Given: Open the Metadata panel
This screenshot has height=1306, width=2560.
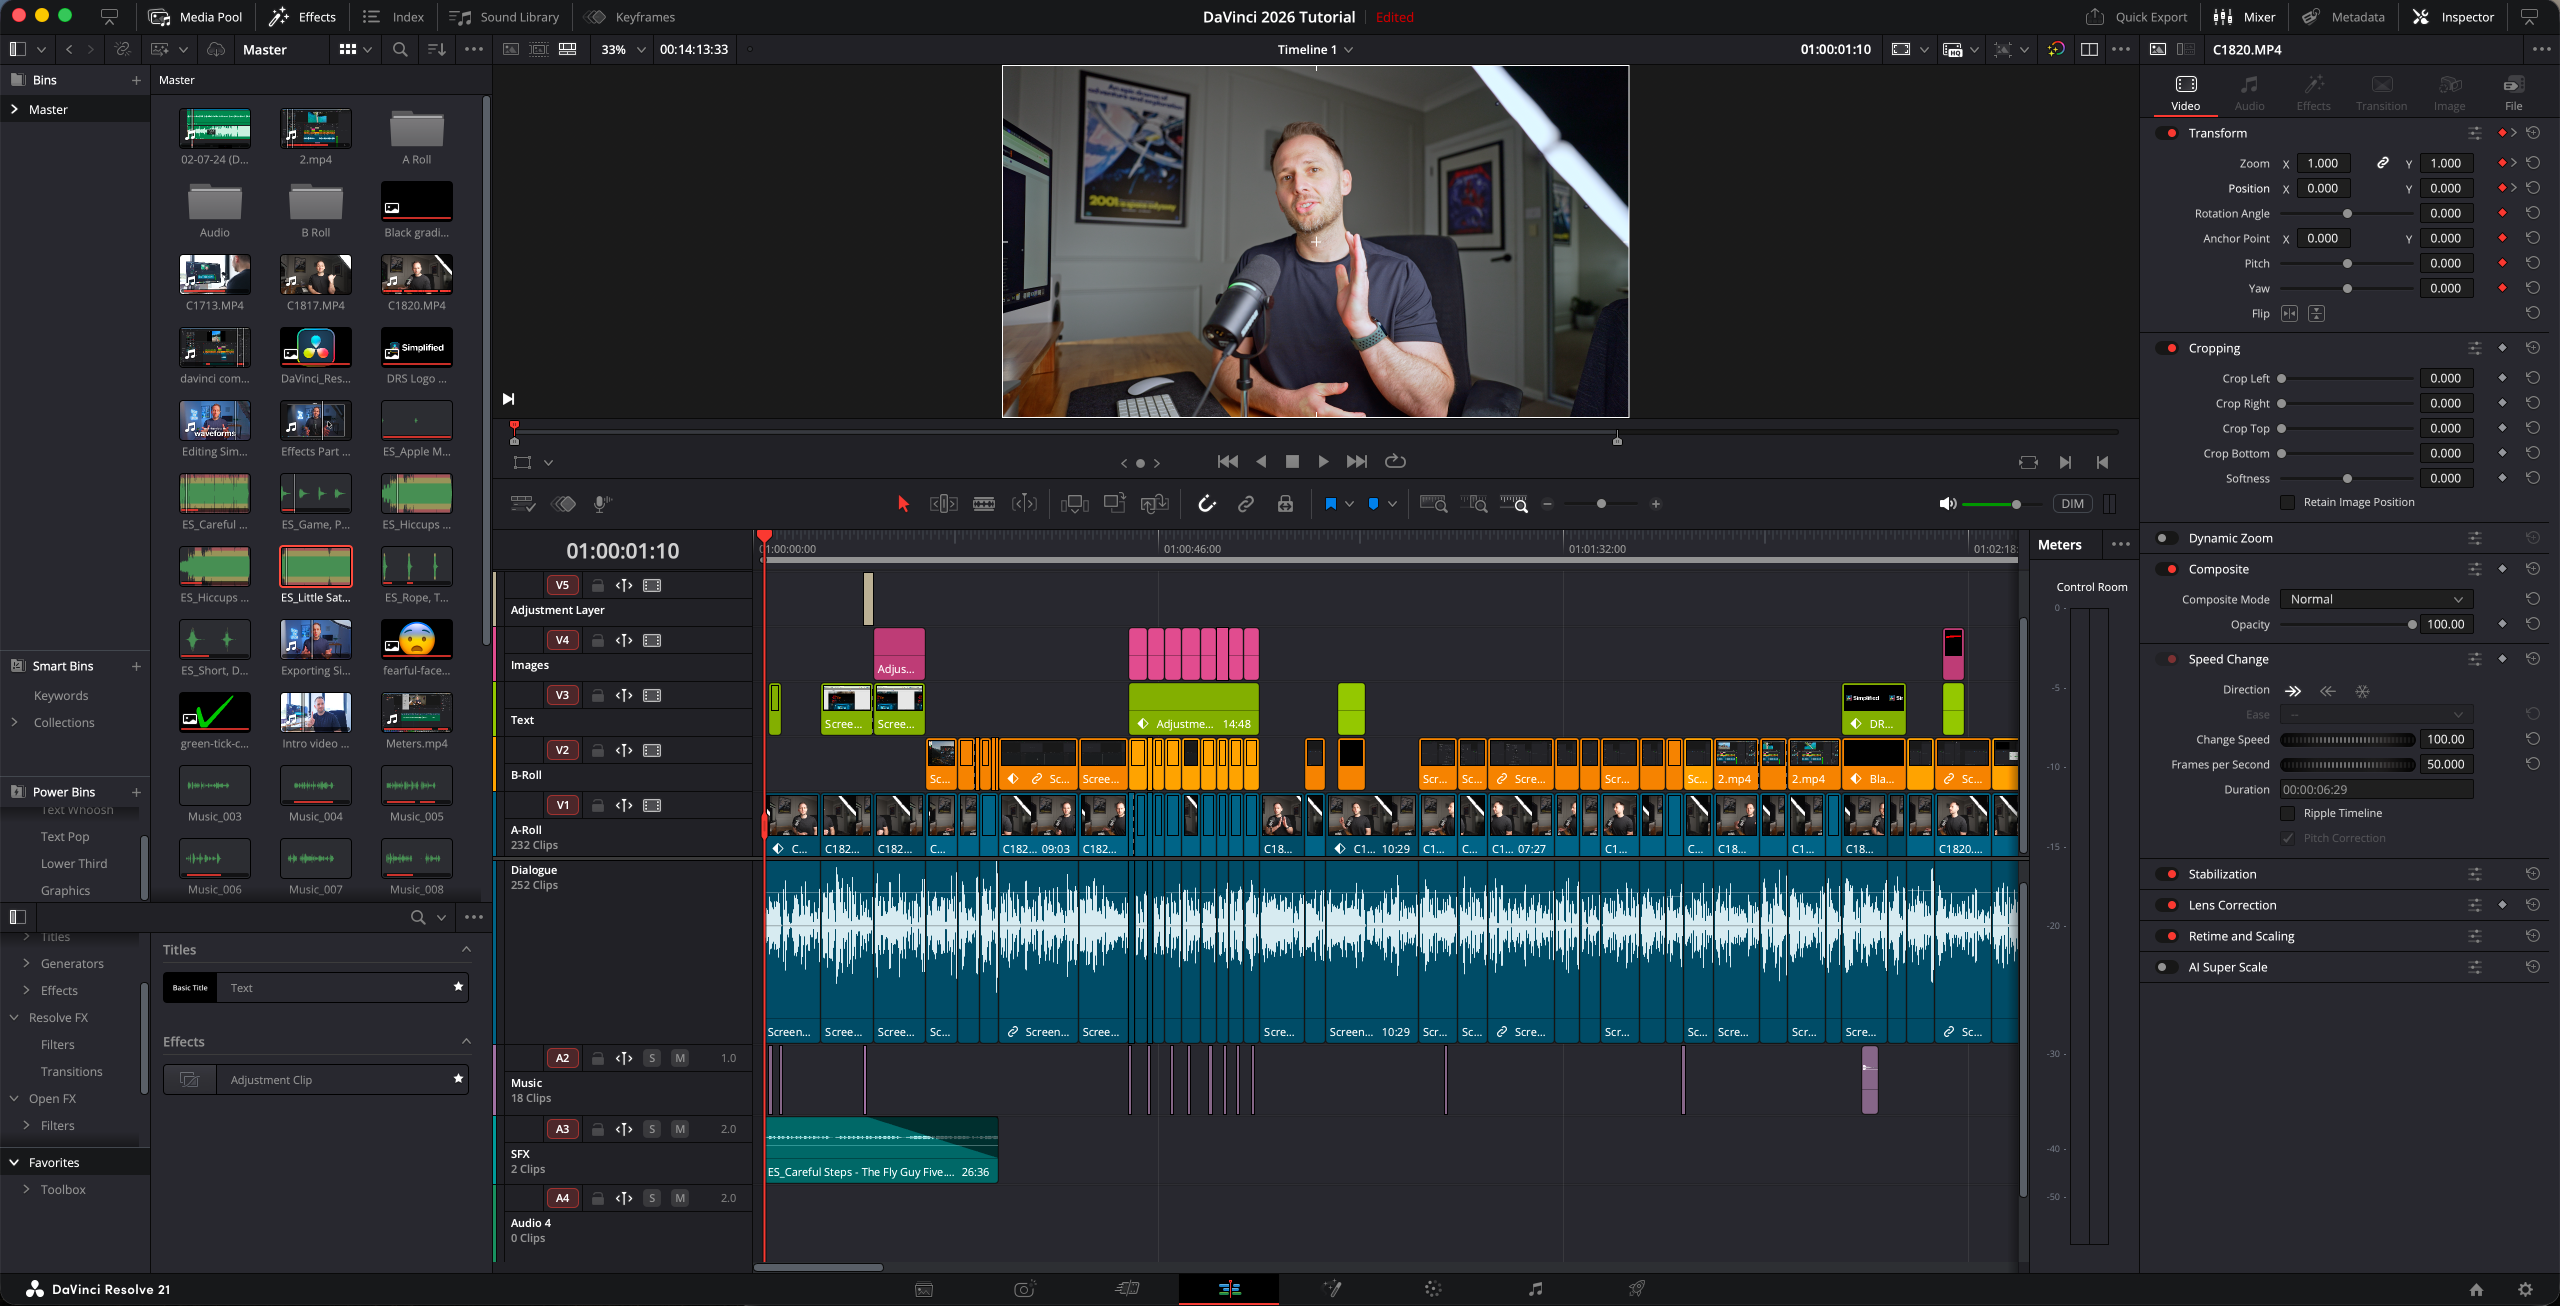Looking at the screenshot, I should point(2342,17).
